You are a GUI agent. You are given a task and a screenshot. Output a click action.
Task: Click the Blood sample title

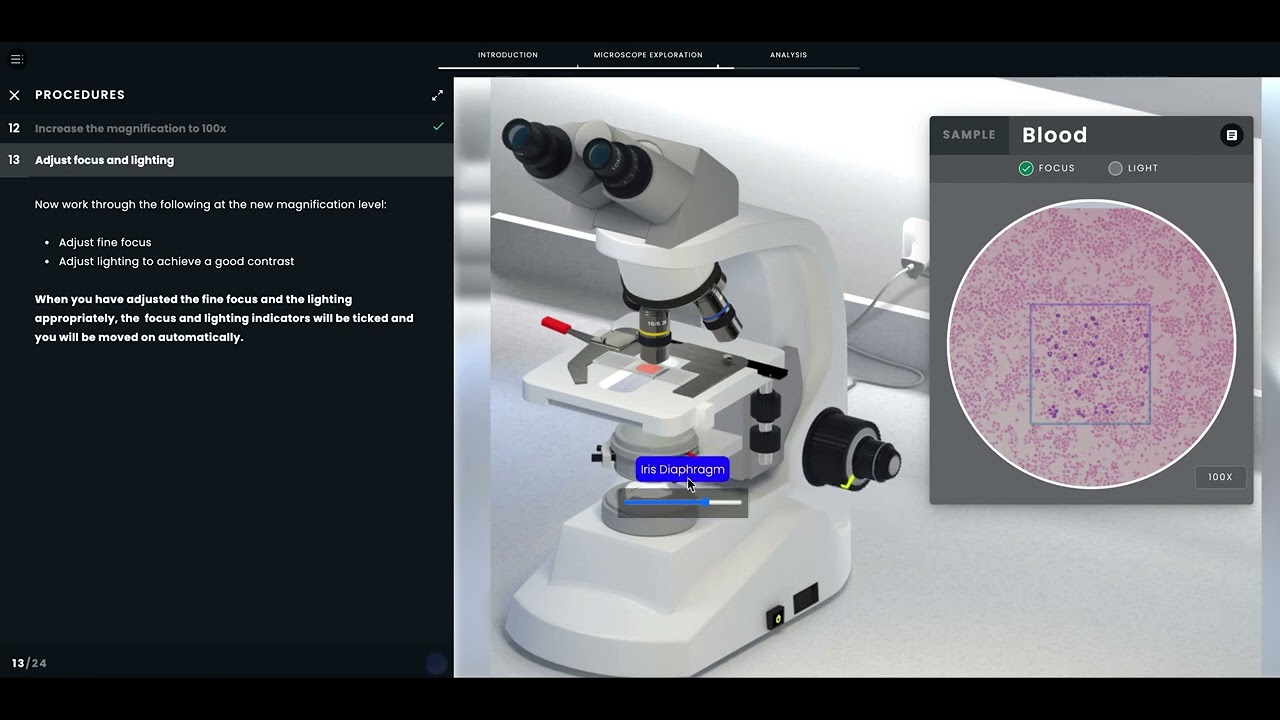(1054, 135)
